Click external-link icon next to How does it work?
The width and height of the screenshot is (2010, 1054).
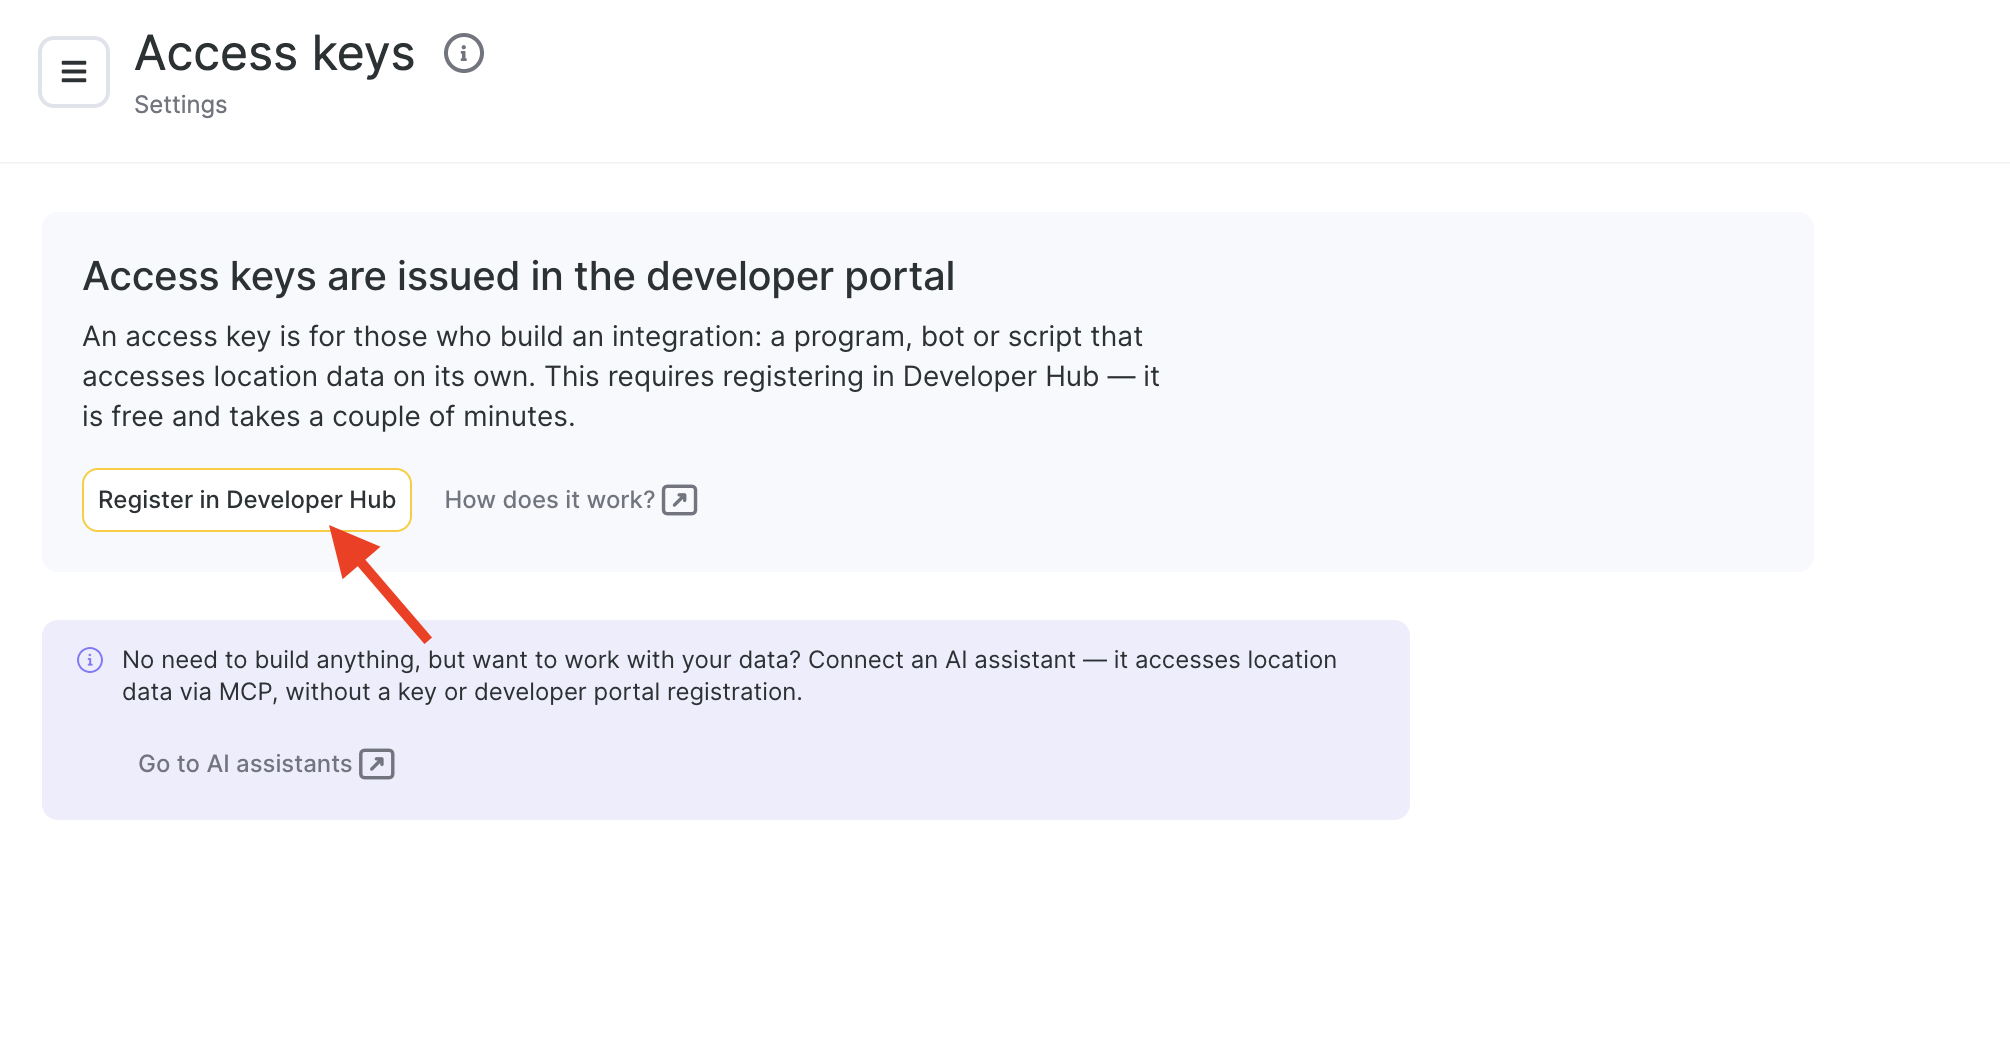pyautogui.click(x=680, y=500)
